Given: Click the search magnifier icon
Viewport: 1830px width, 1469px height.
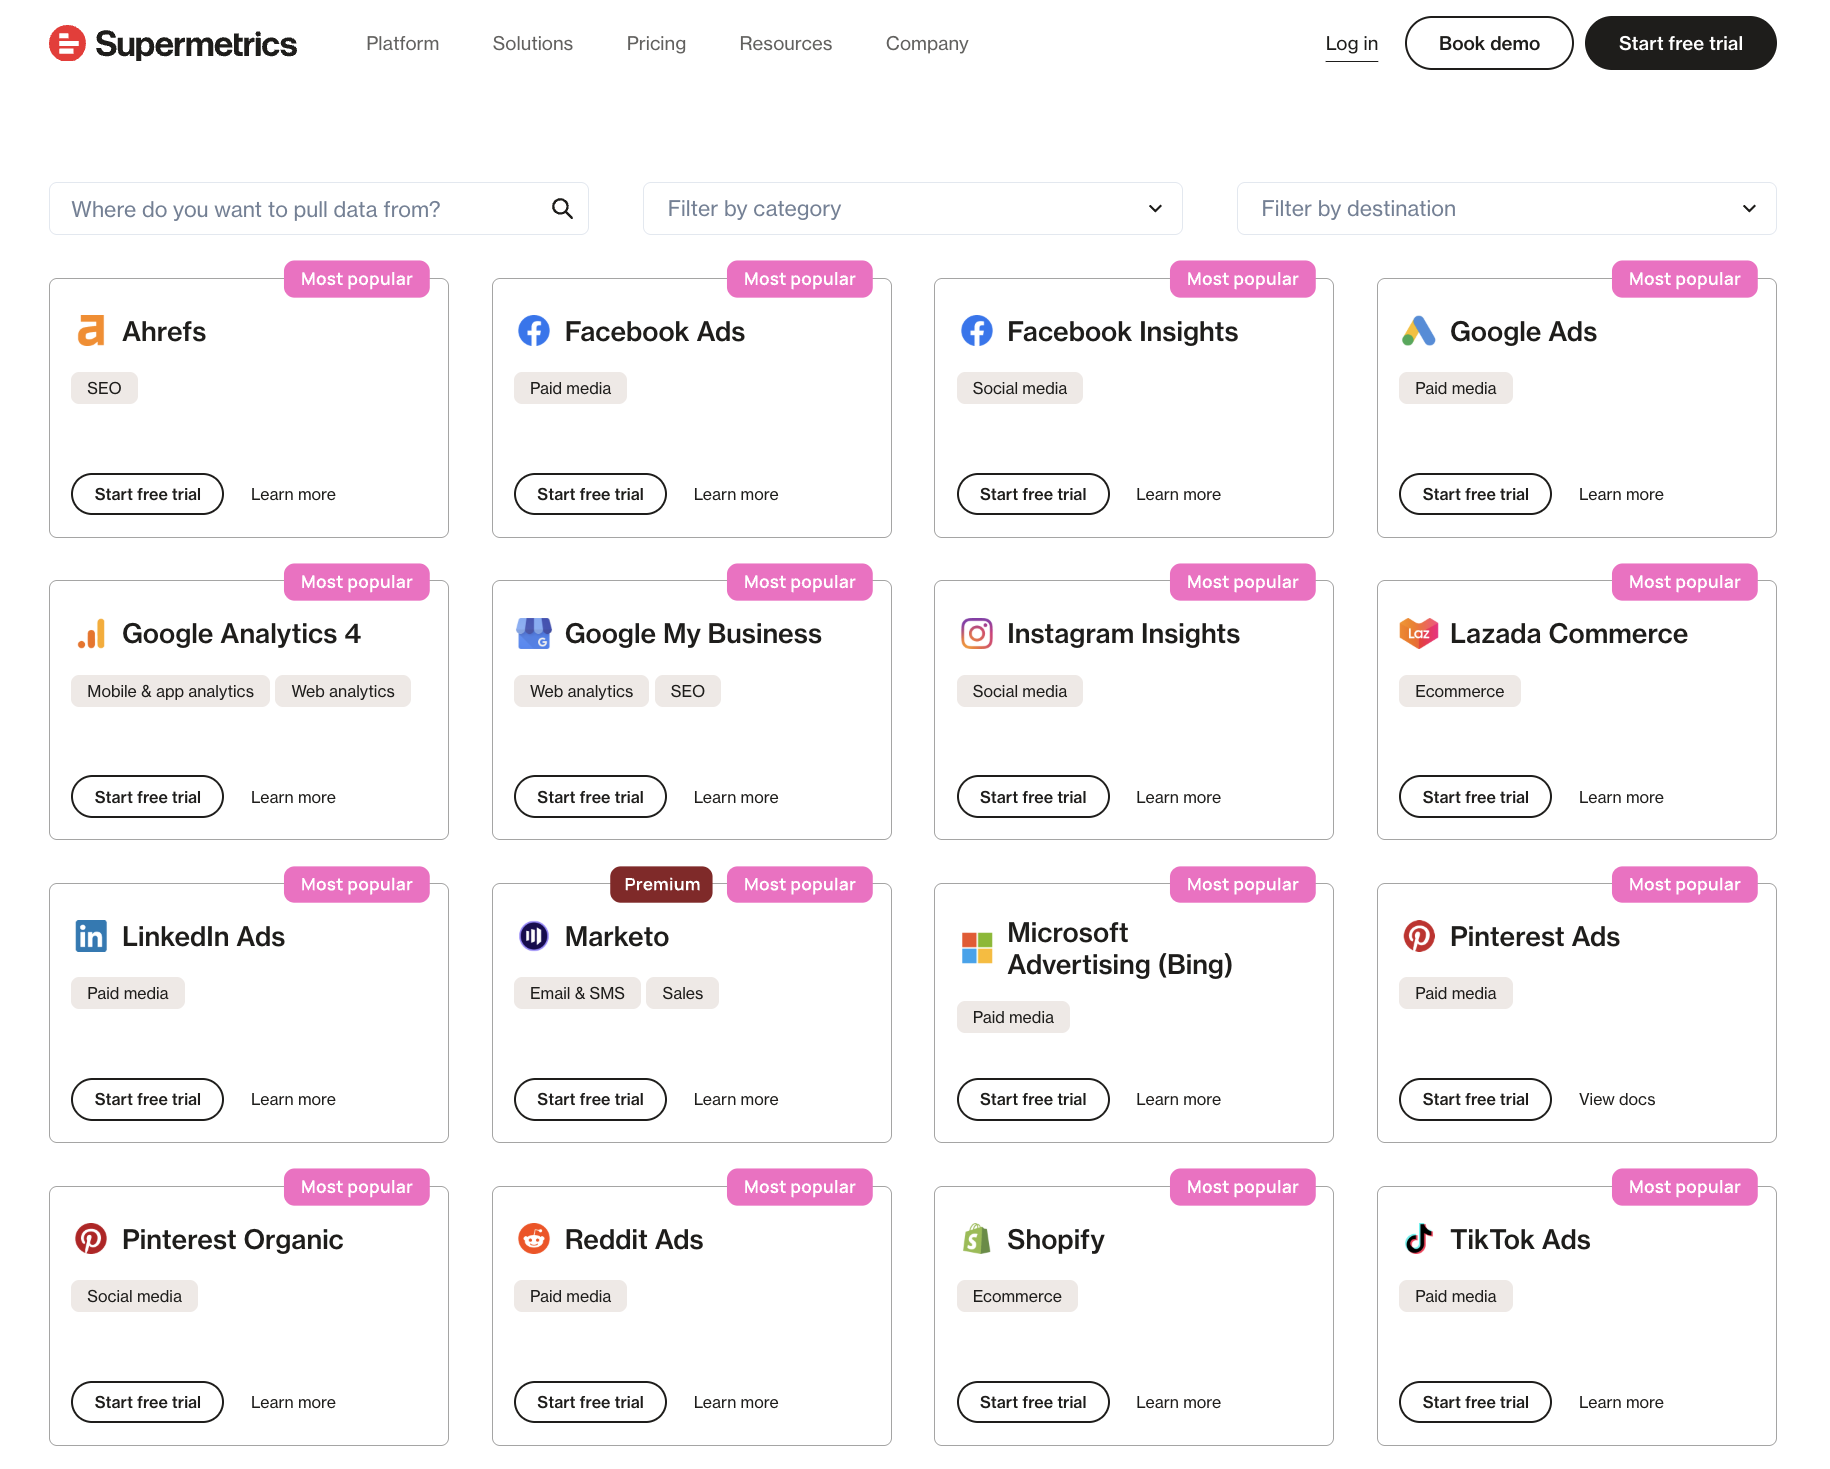Looking at the screenshot, I should (562, 208).
